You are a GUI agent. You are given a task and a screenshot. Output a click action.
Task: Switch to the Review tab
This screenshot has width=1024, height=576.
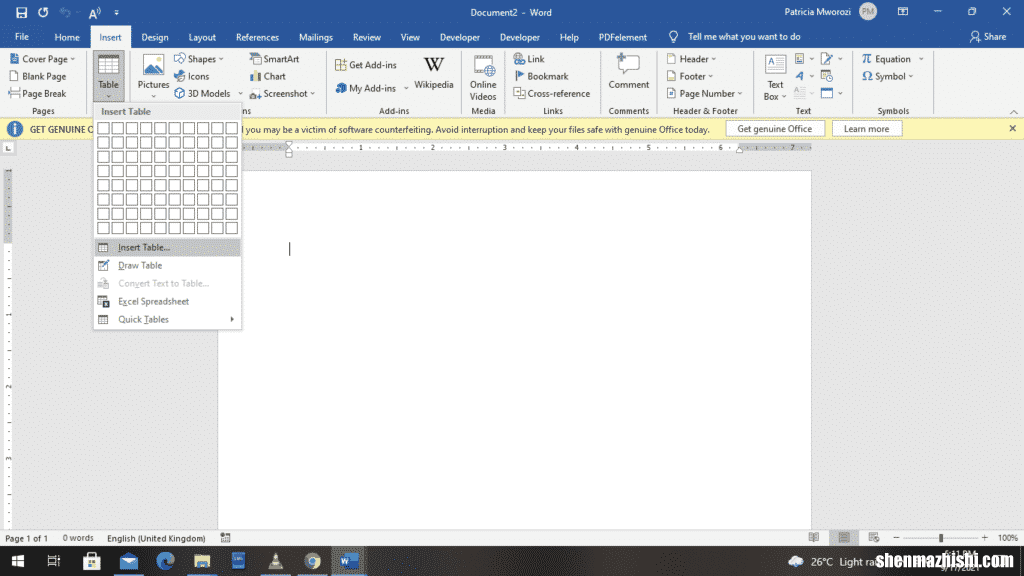point(366,37)
